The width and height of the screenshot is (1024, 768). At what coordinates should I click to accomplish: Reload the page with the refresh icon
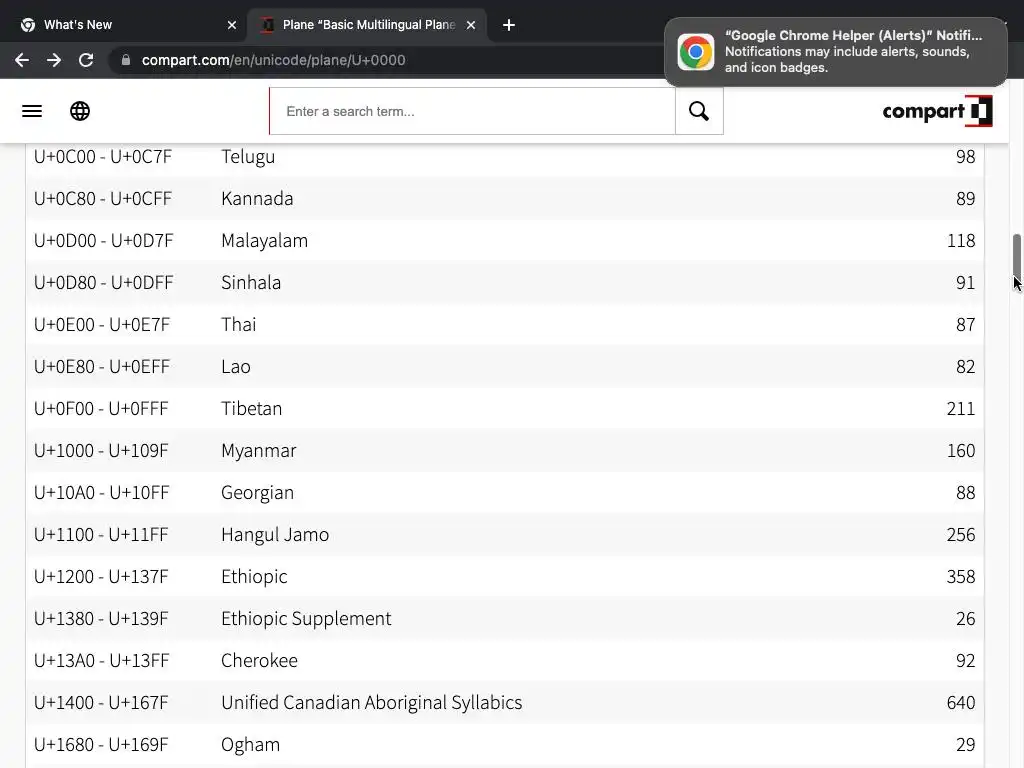pos(86,60)
